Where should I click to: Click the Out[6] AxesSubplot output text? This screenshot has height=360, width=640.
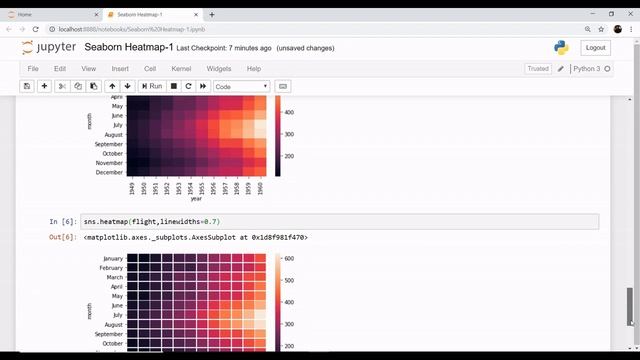196,237
